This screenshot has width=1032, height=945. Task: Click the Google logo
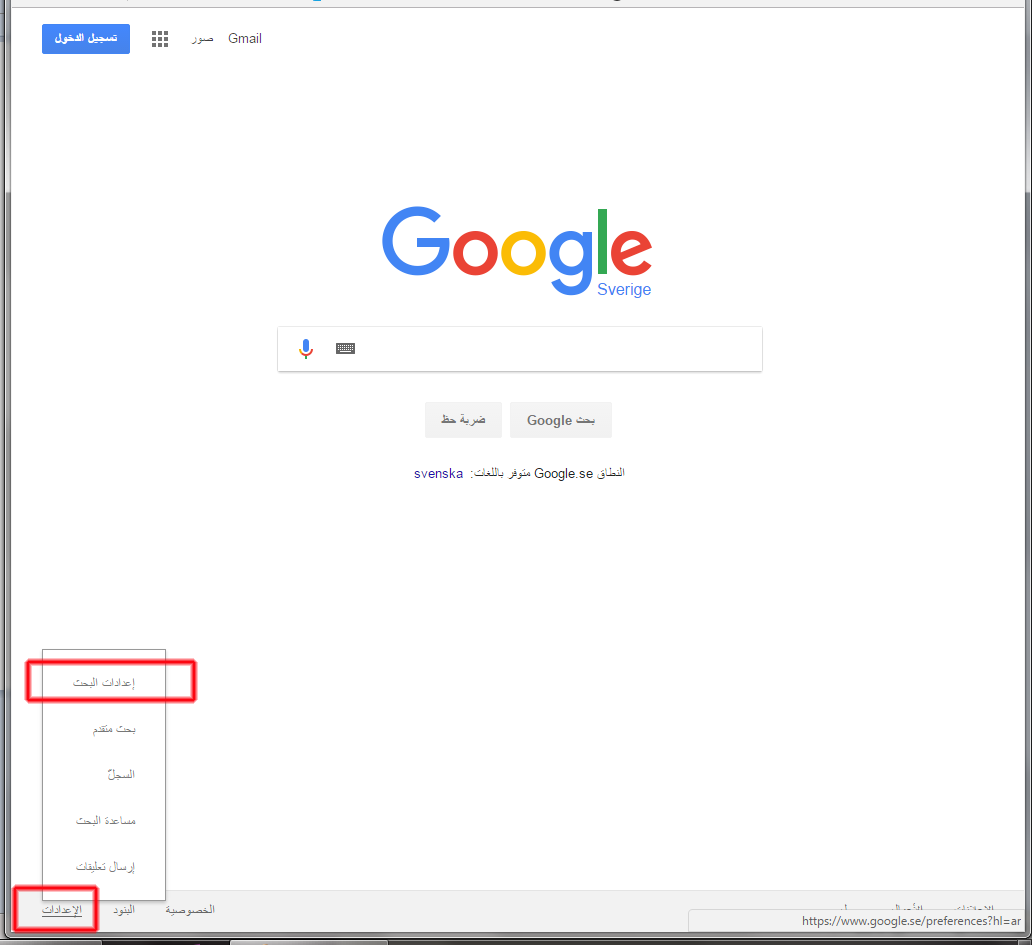point(517,251)
